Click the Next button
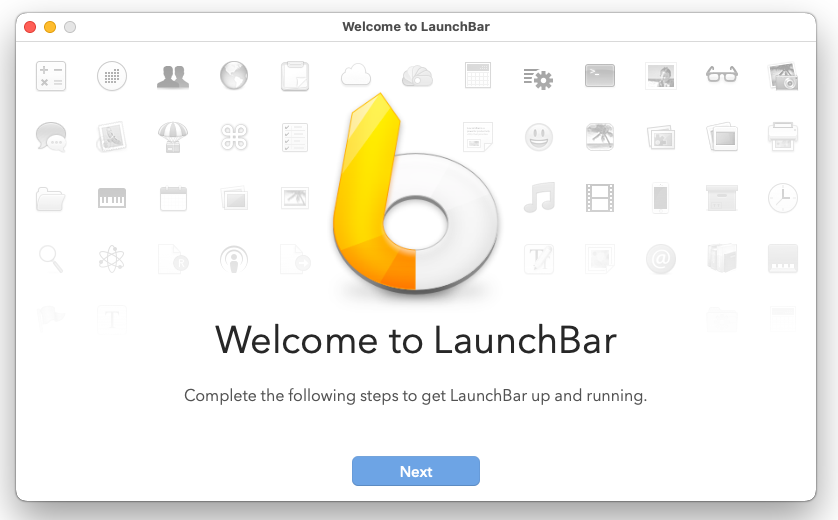The height and width of the screenshot is (520, 838). click(x=415, y=471)
